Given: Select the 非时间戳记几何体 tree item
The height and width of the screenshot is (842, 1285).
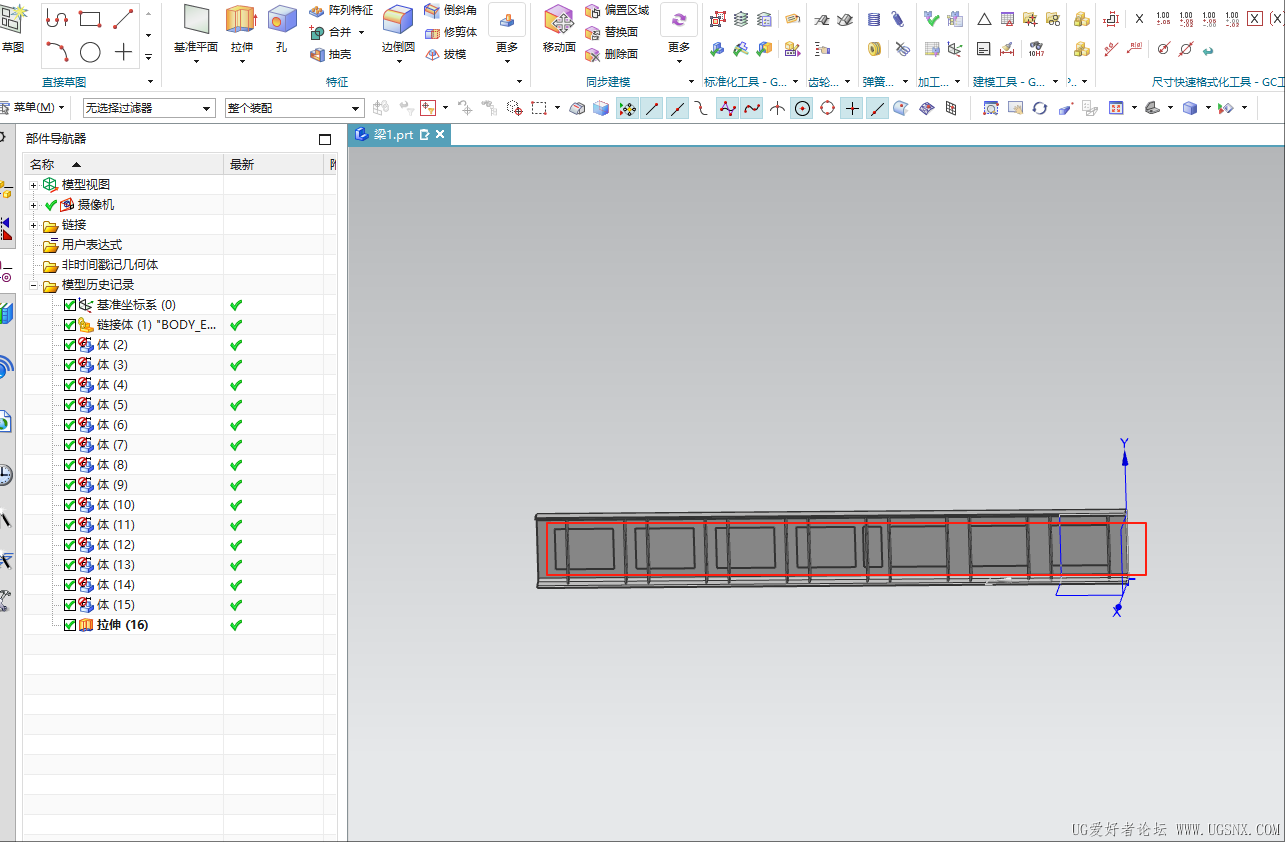Looking at the screenshot, I should click(x=110, y=265).
